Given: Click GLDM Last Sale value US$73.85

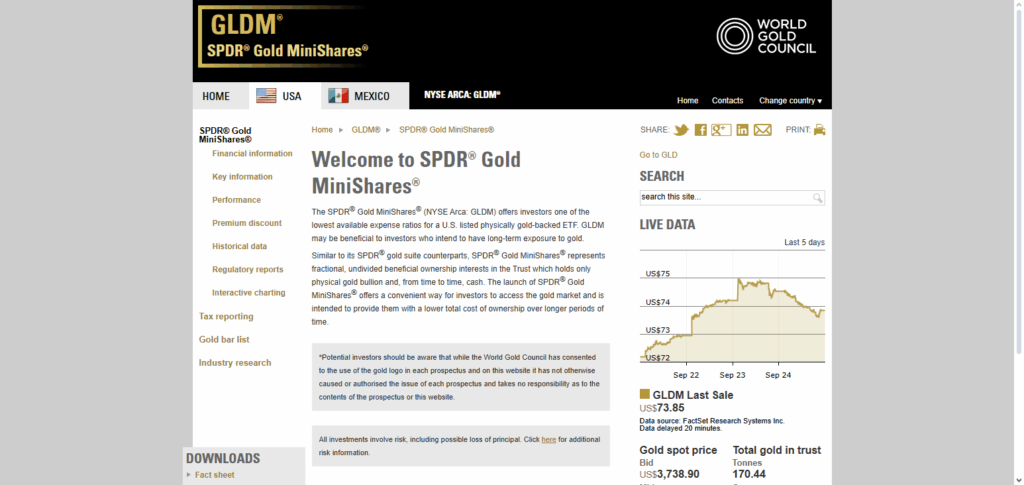Looking at the screenshot, I should coord(662,408).
